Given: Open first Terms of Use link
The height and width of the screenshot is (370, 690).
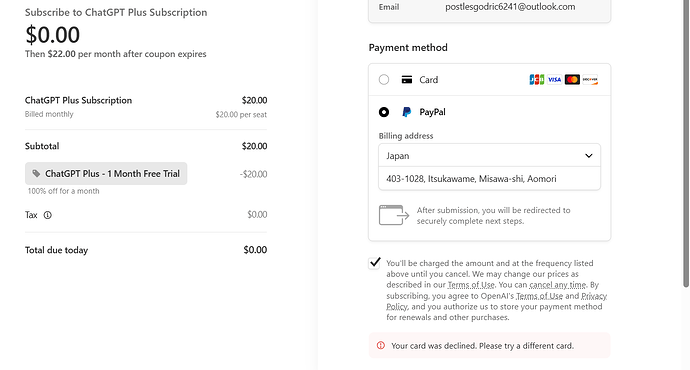Looking at the screenshot, I should click(x=471, y=285).
